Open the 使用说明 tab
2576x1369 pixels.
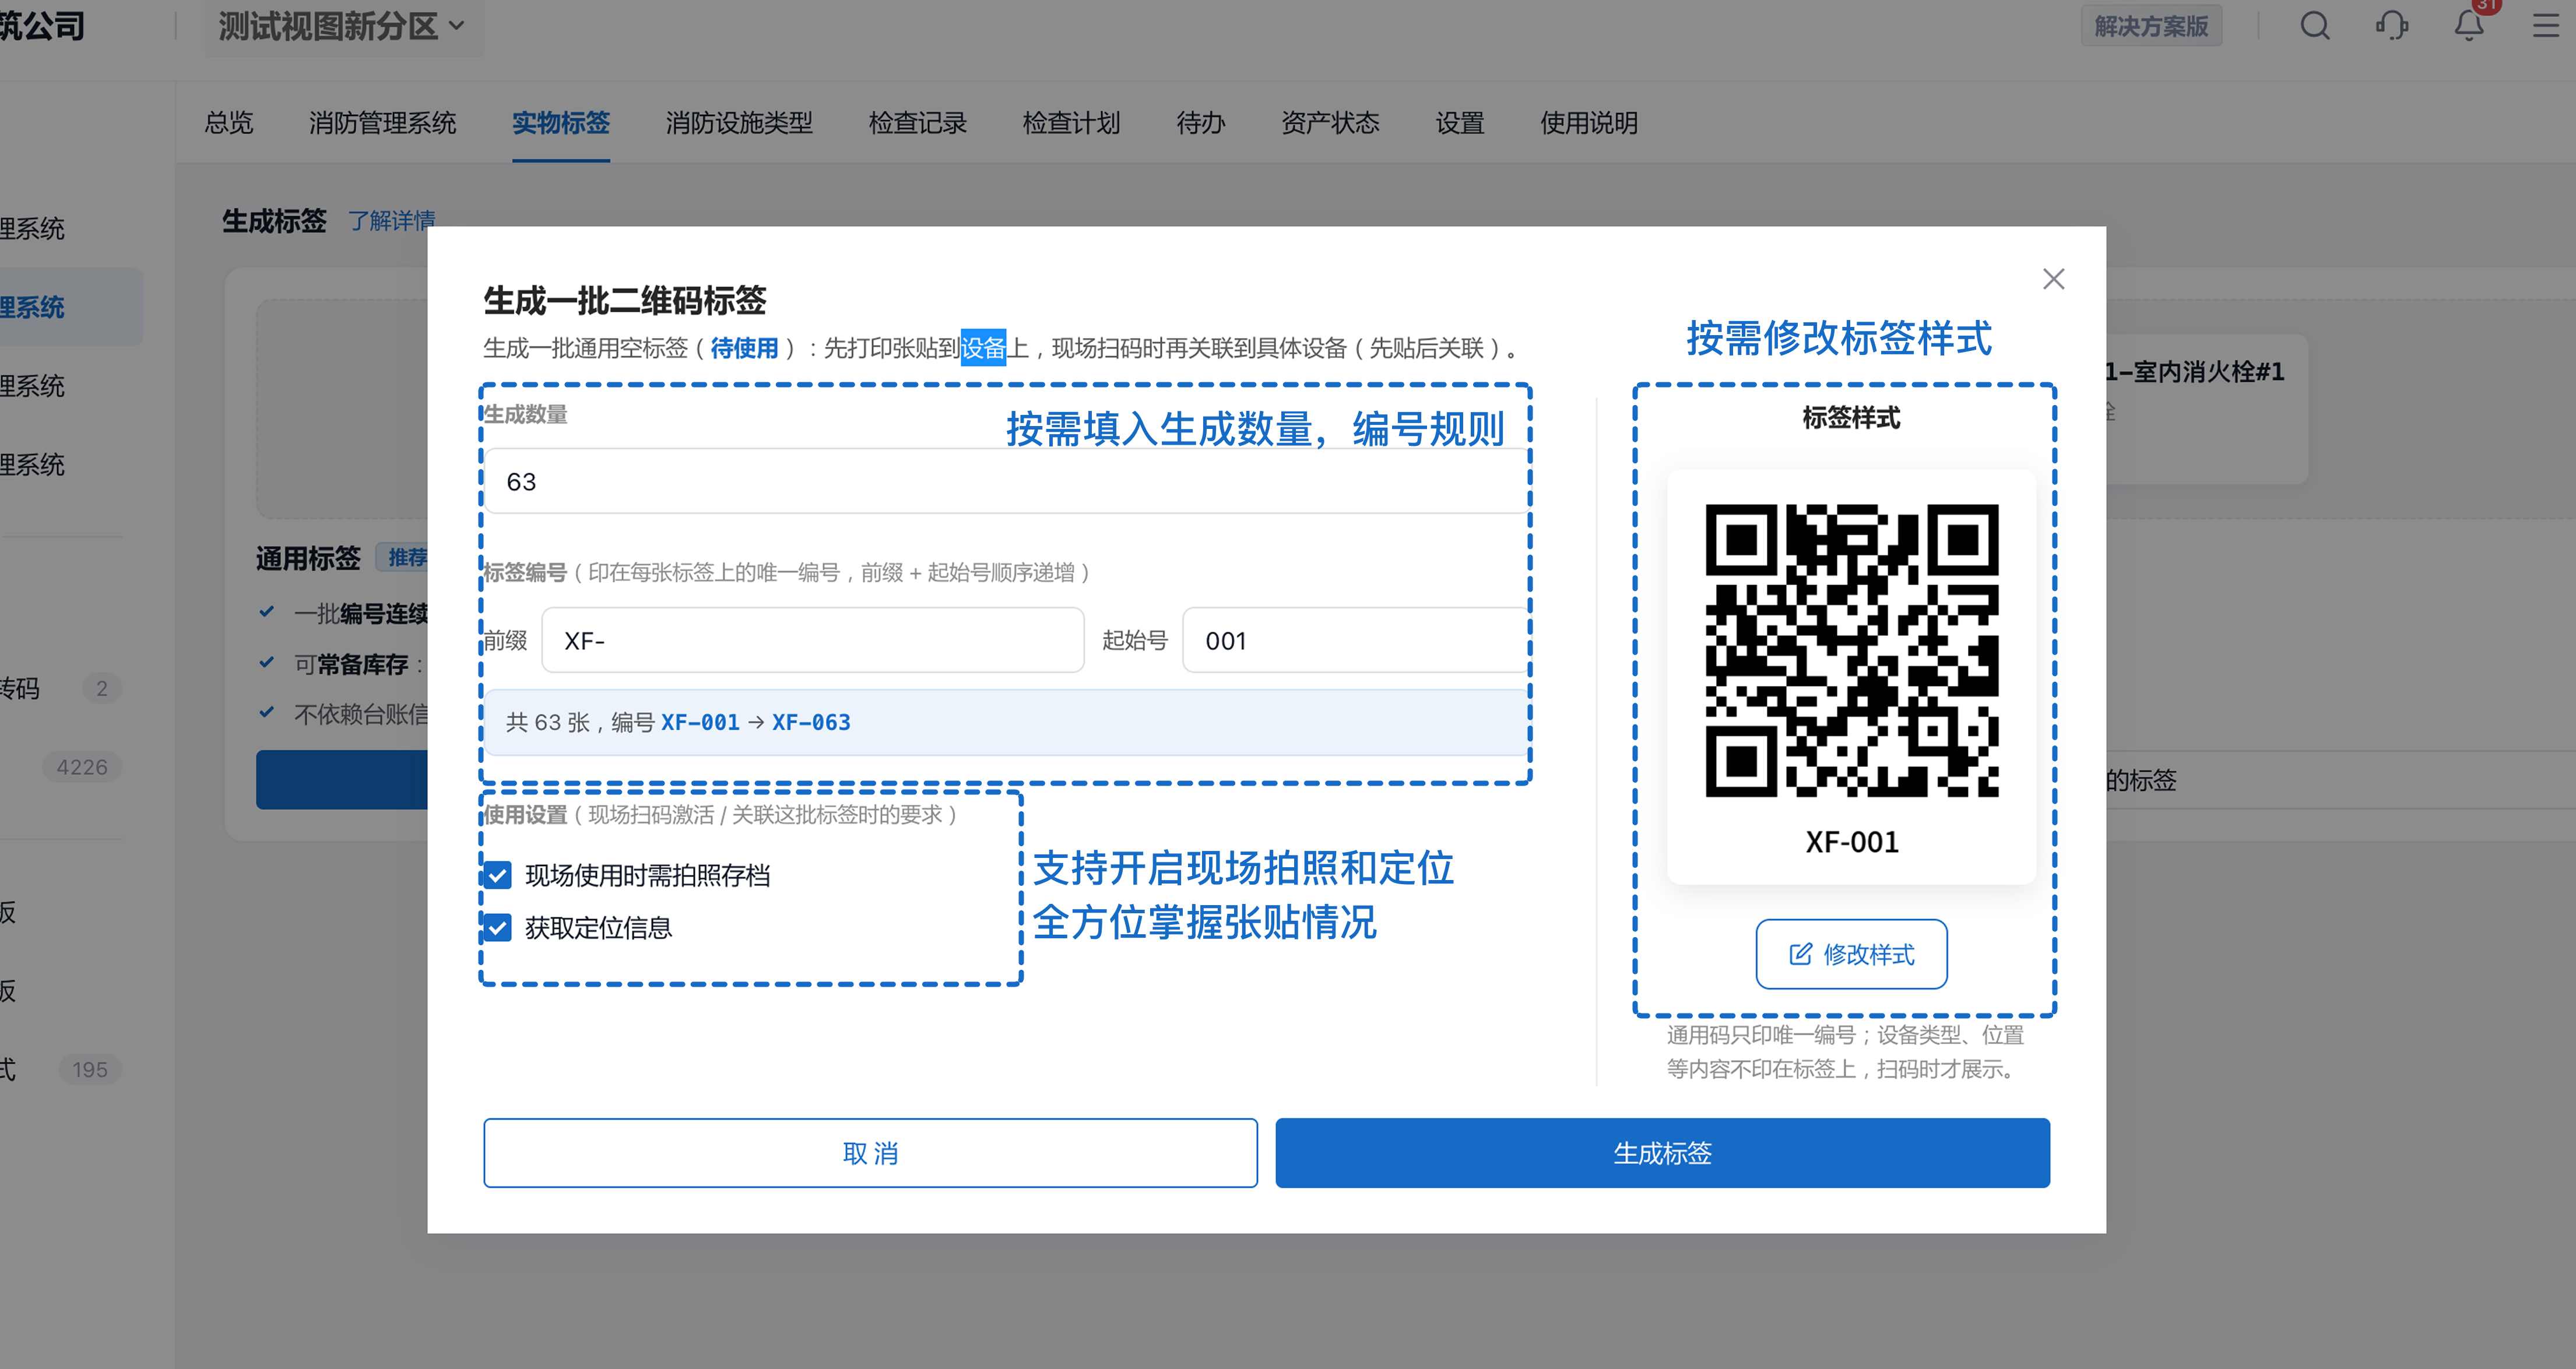click(x=1589, y=123)
